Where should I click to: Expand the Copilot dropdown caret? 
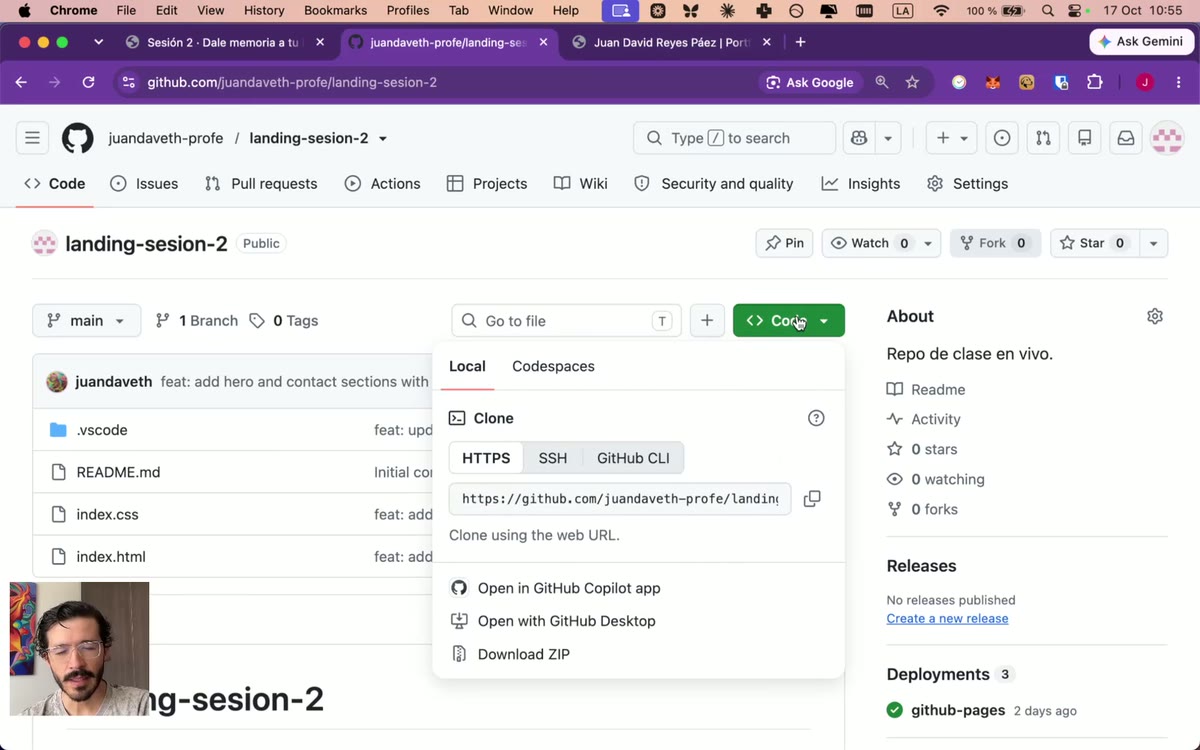click(888, 138)
